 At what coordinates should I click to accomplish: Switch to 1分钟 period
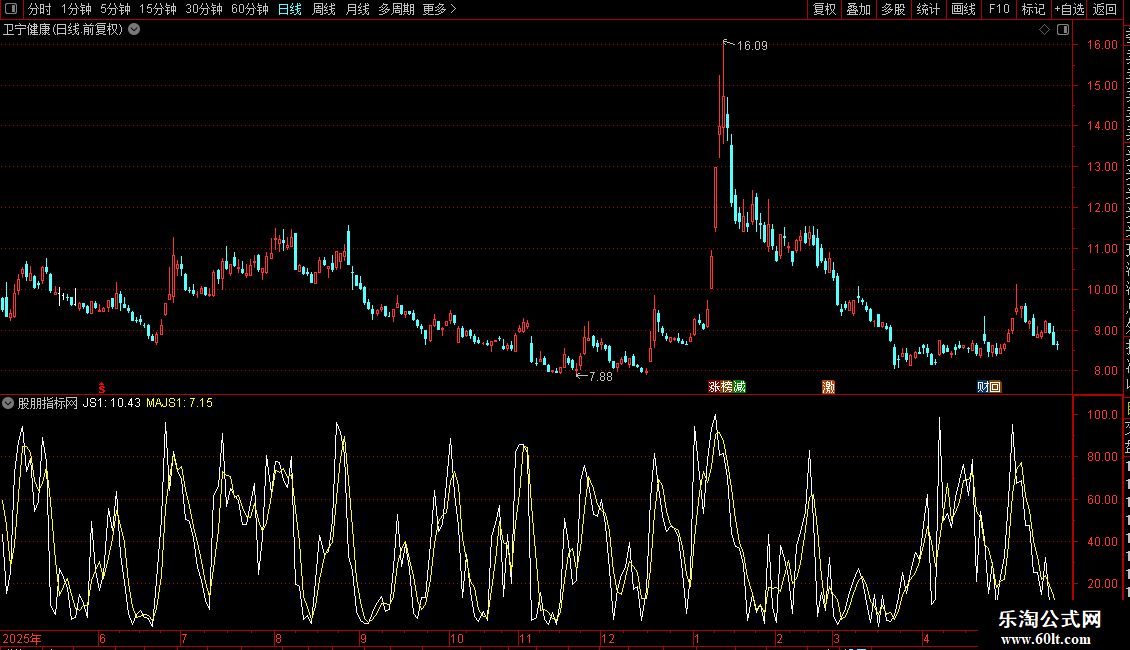(x=76, y=9)
